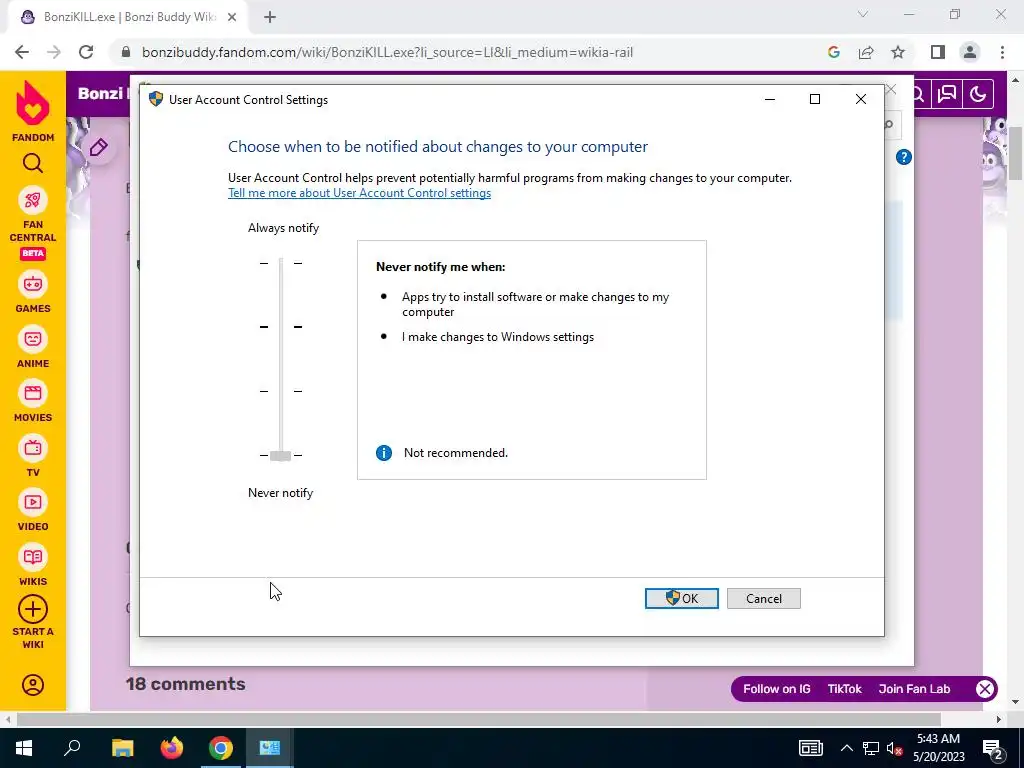Open the notification center icon

(x=993, y=748)
